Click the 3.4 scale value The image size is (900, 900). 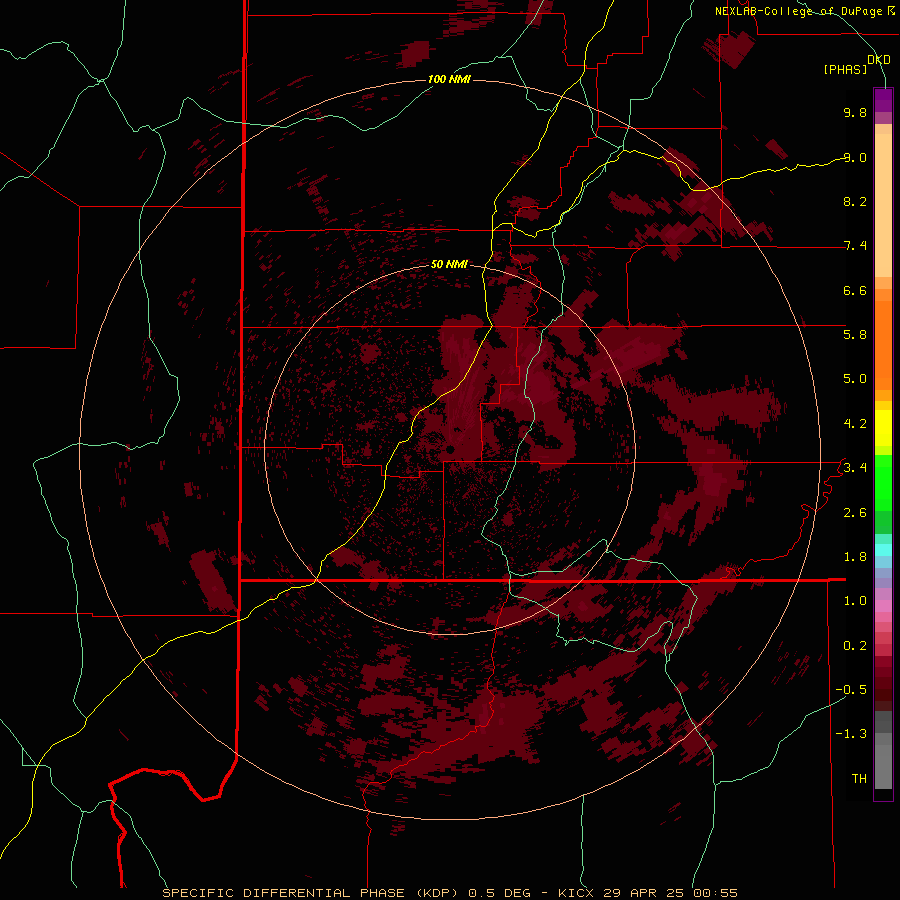(855, 468)
